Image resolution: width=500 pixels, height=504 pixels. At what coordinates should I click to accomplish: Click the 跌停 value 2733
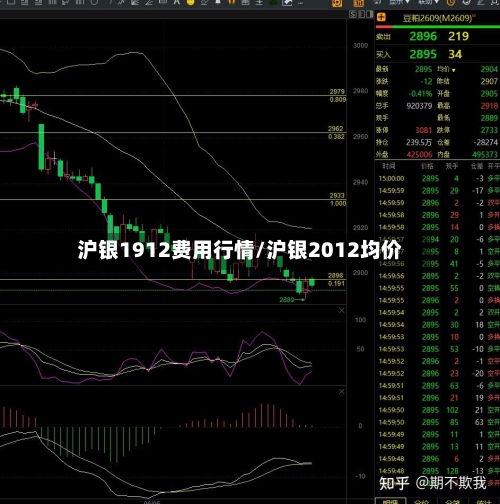[489, 130]
